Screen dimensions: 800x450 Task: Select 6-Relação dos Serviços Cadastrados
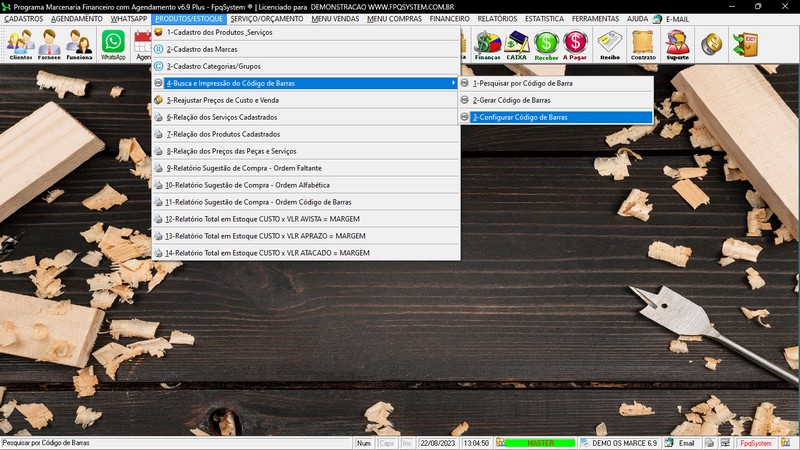click(x=306, y=117)
